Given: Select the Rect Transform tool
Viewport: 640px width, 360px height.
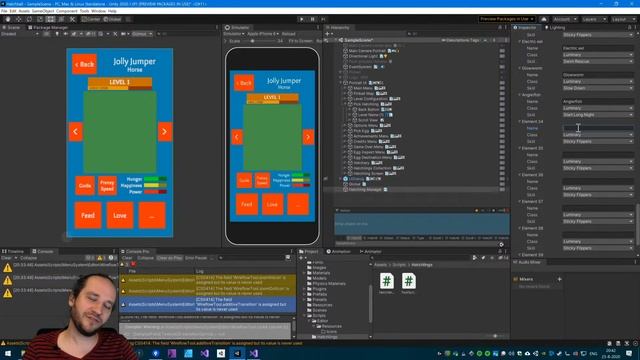Looking at the screenshot, I should (51, 19).
